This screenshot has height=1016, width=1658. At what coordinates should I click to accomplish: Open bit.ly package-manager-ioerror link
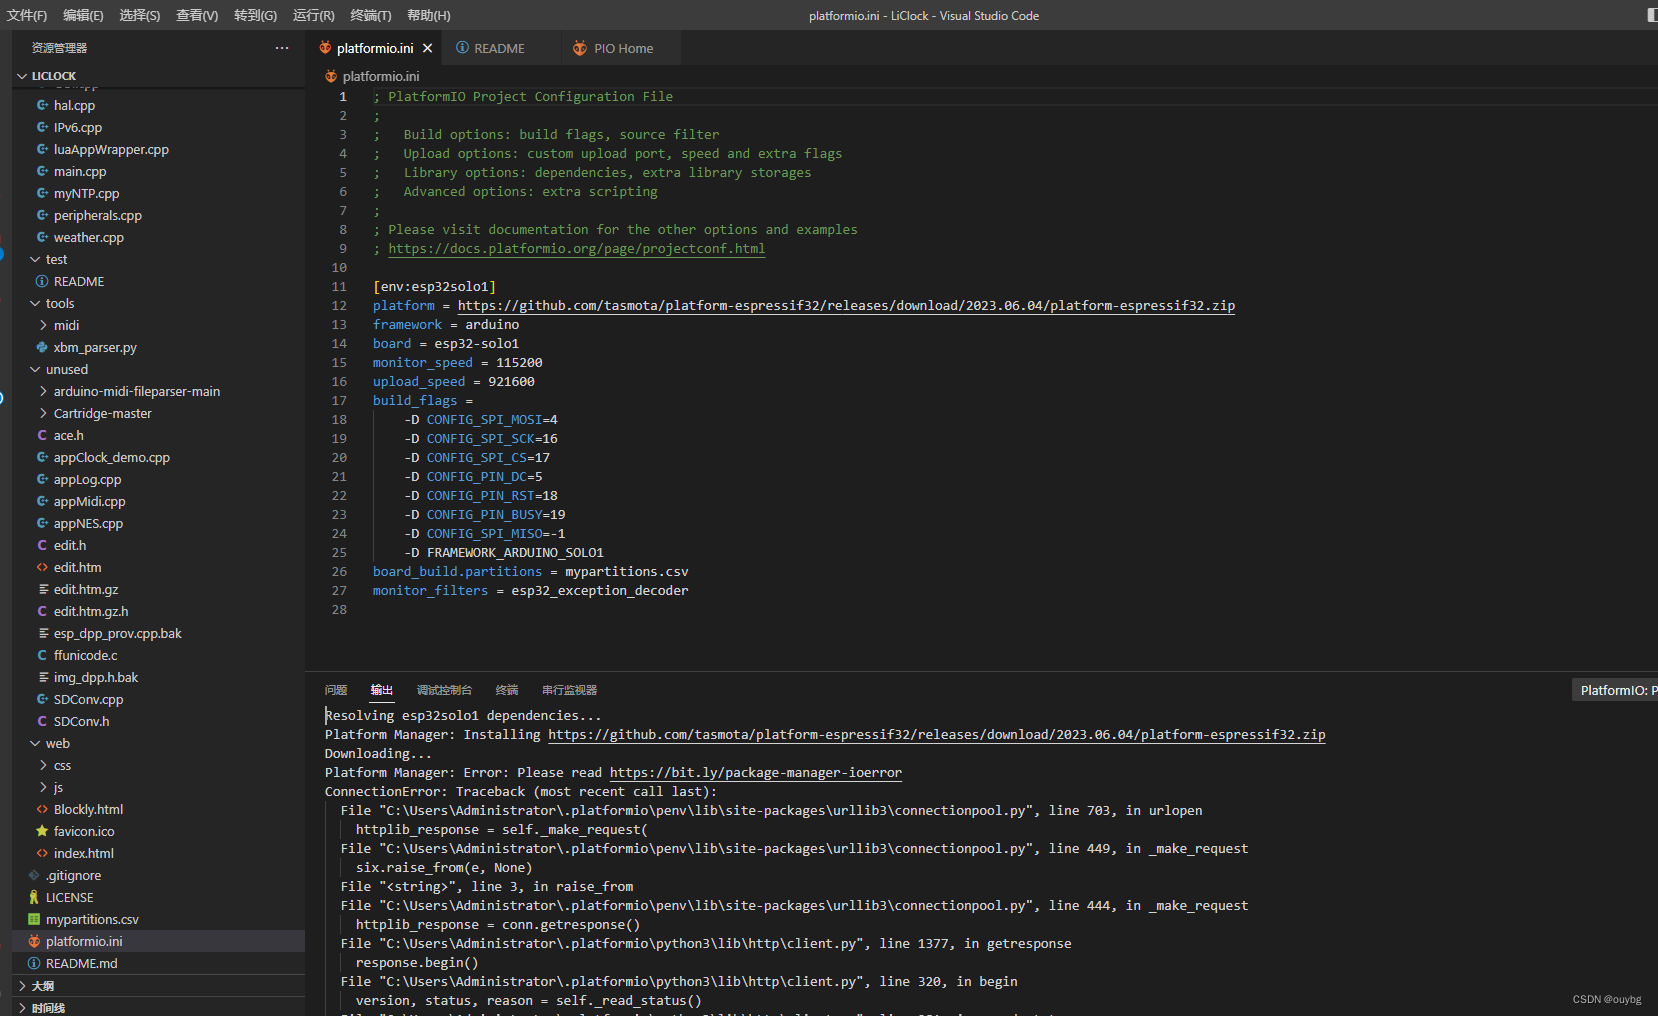coord(756,773)
